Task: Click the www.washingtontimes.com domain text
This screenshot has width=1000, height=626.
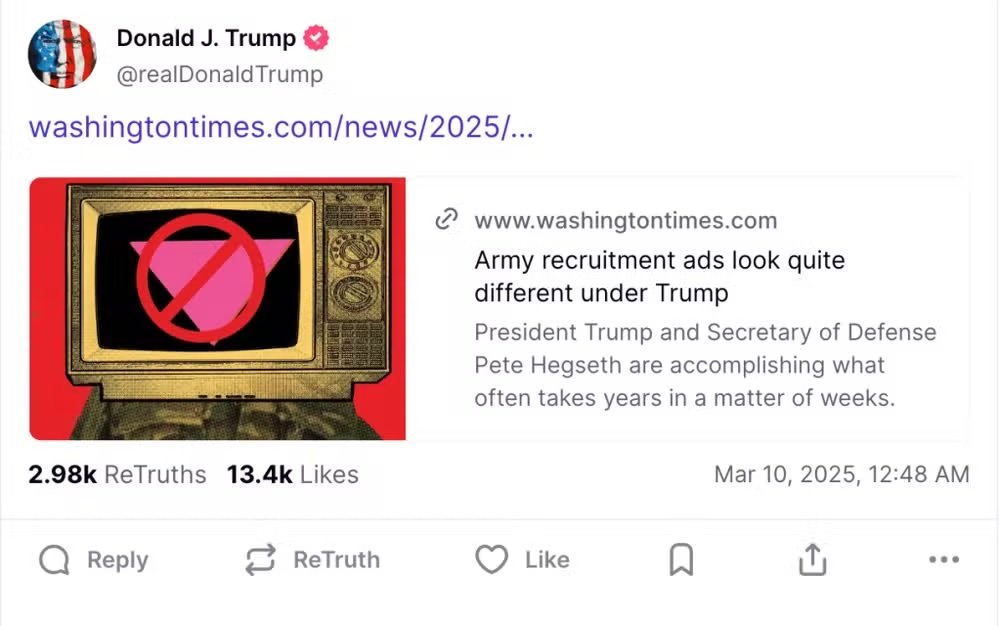Action: click(x=625, y=220)
